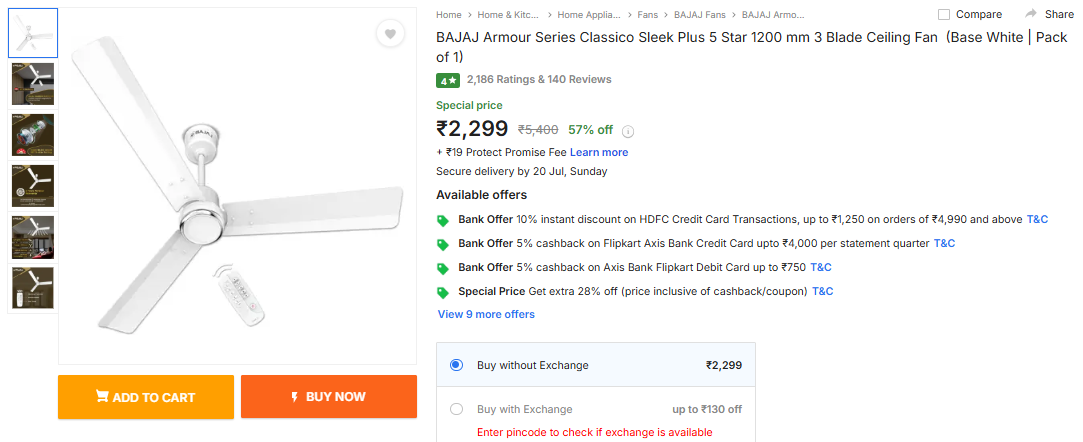Click the Axis Debit Card offer tag icon
The image size is (1083, 442).
(x=443, y=268)
